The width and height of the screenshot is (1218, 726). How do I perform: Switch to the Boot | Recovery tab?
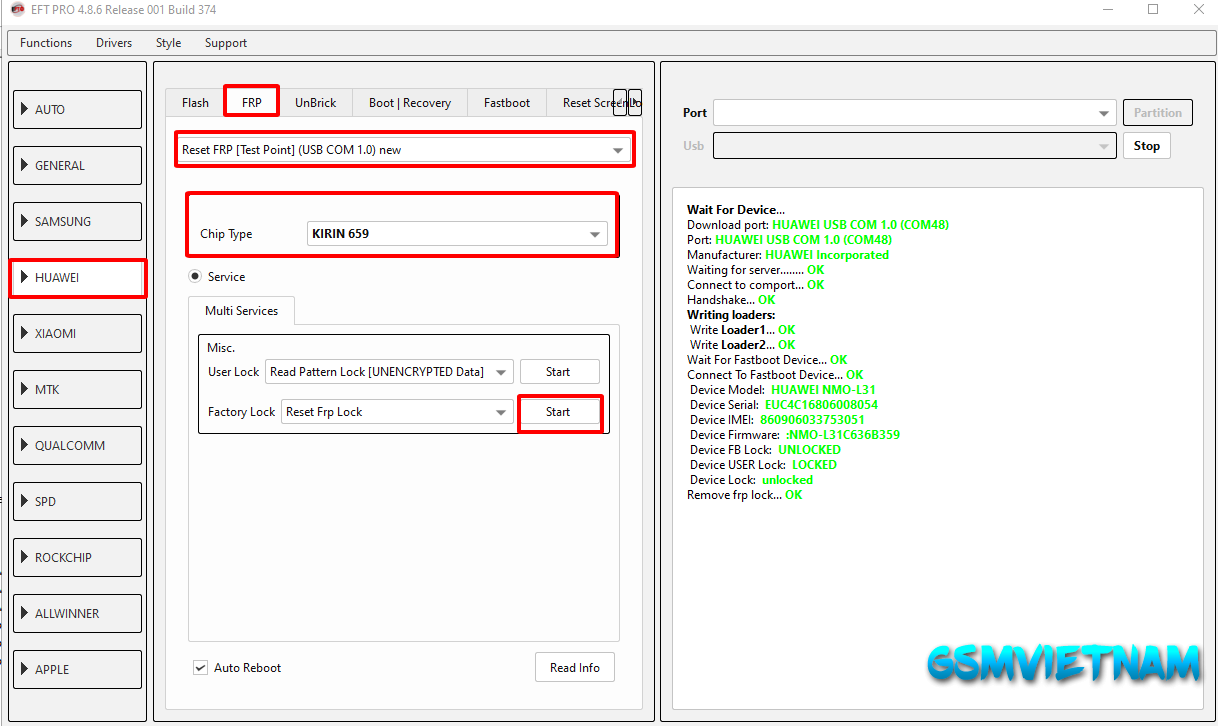coord(410,102)
